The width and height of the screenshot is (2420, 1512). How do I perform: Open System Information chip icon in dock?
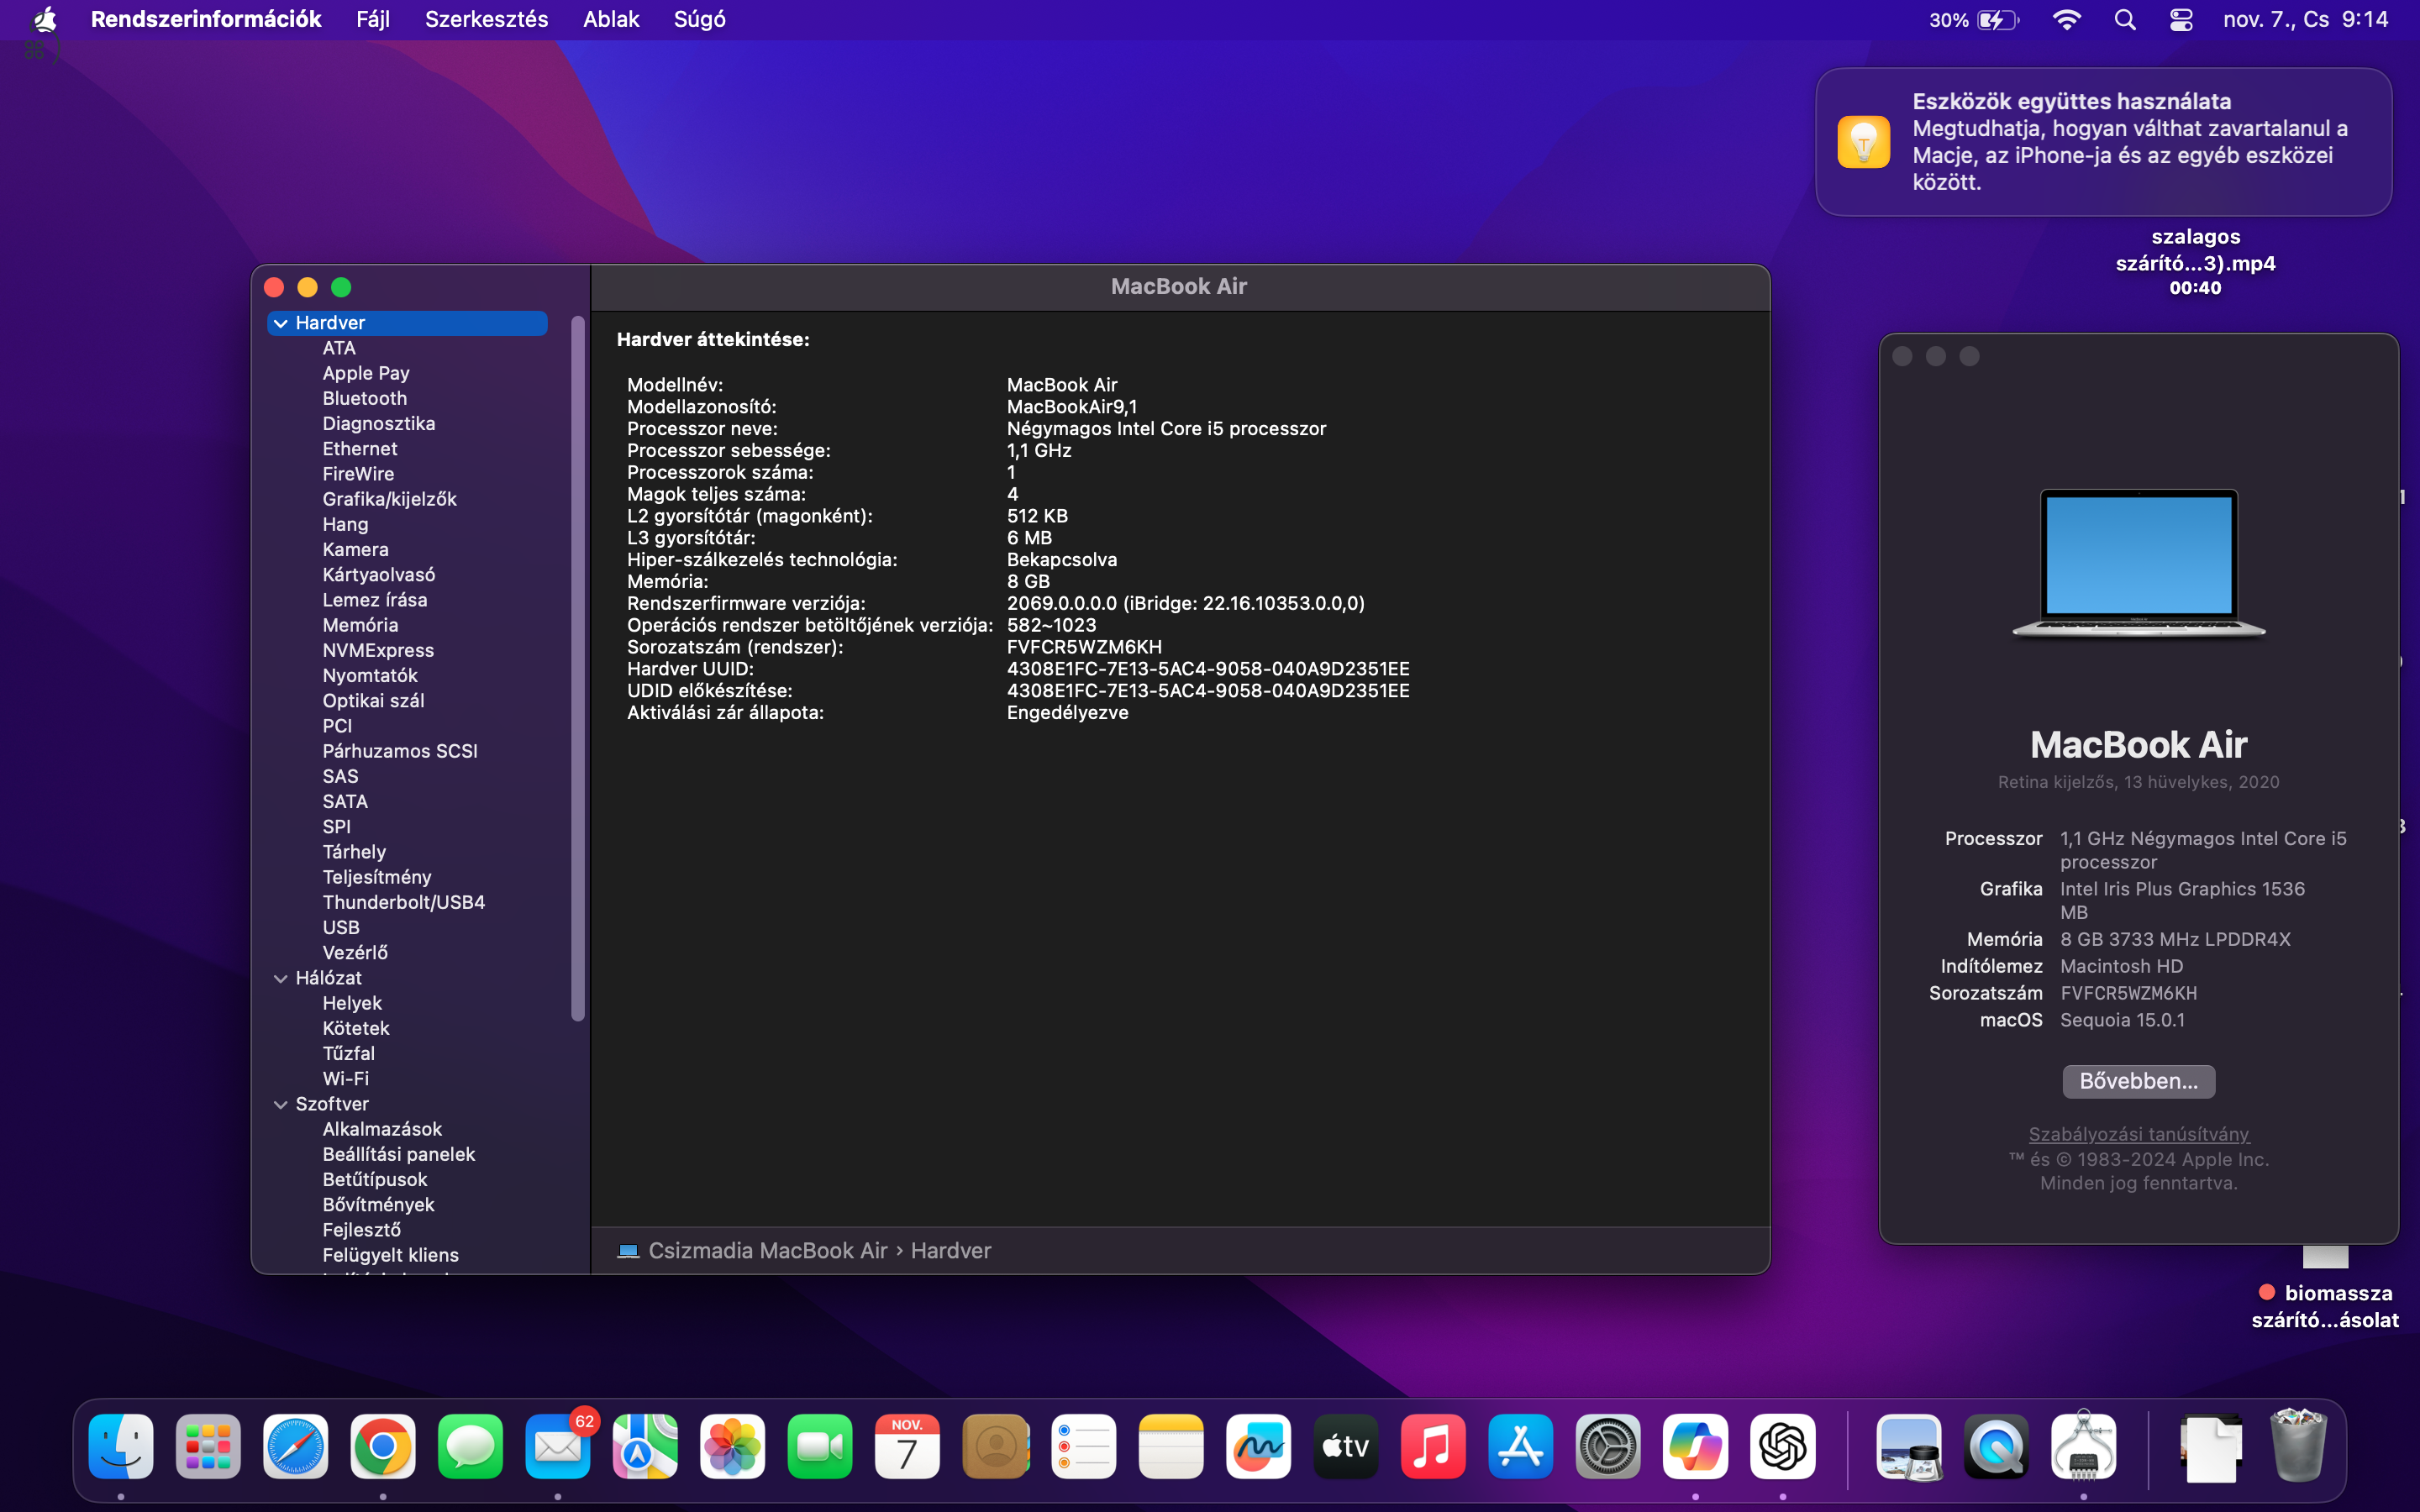point(2084,1446)
